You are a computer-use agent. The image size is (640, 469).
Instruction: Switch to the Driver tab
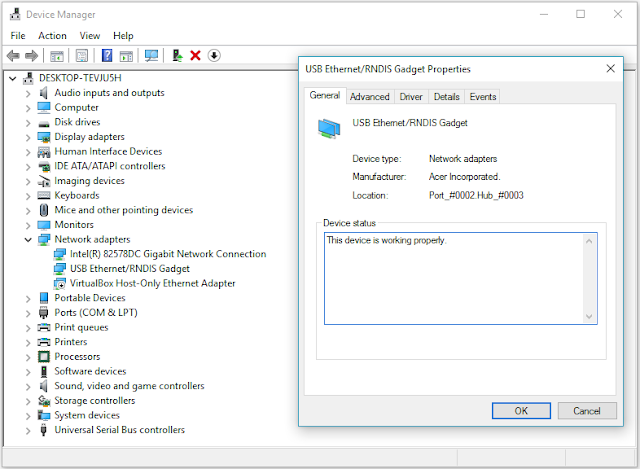pos(411,97)
